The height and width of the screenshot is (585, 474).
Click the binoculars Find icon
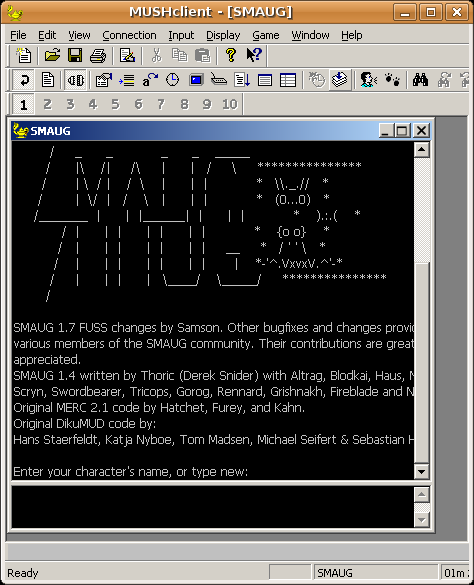click(x=420, y=79)
